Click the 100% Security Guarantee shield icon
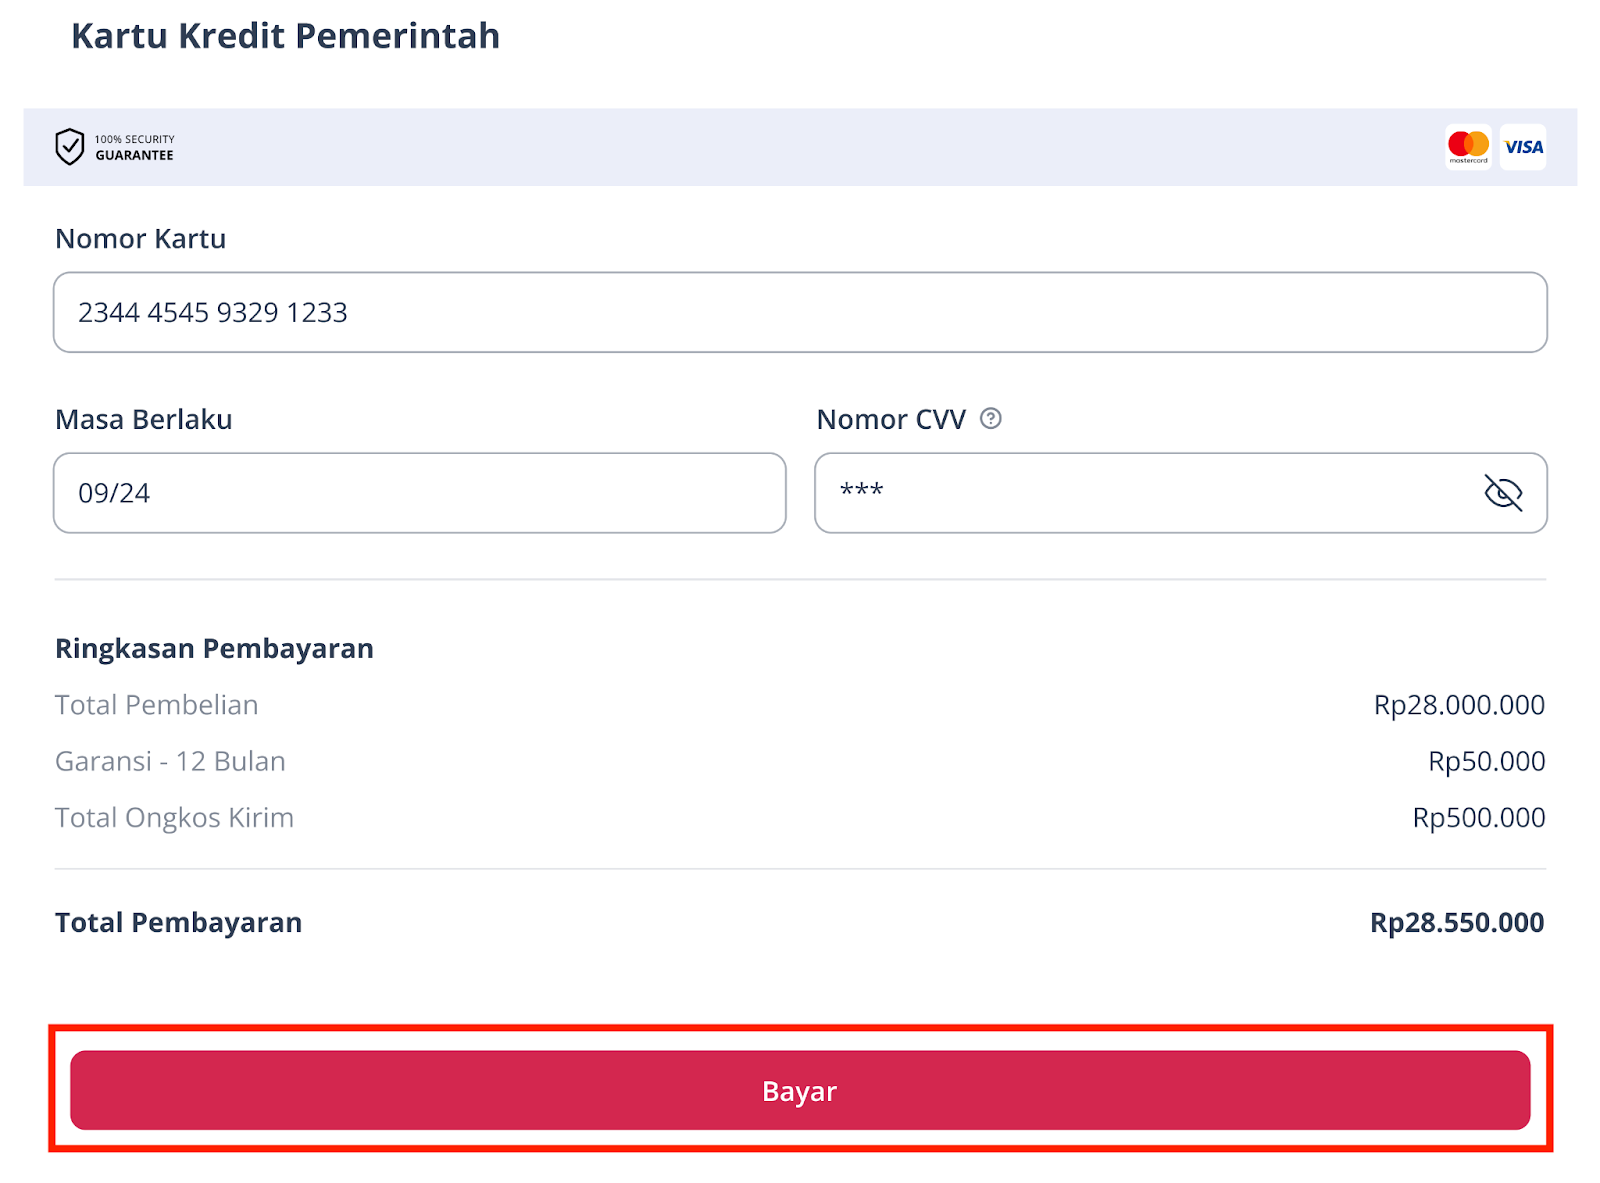Image resolution: width=1600 pixels, height=1183 pixels. (x=68, y=147)
